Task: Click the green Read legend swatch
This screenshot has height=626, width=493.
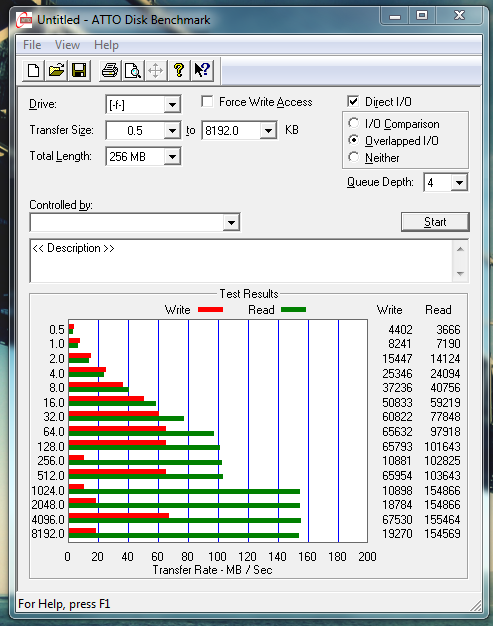Action: point(293,309)
